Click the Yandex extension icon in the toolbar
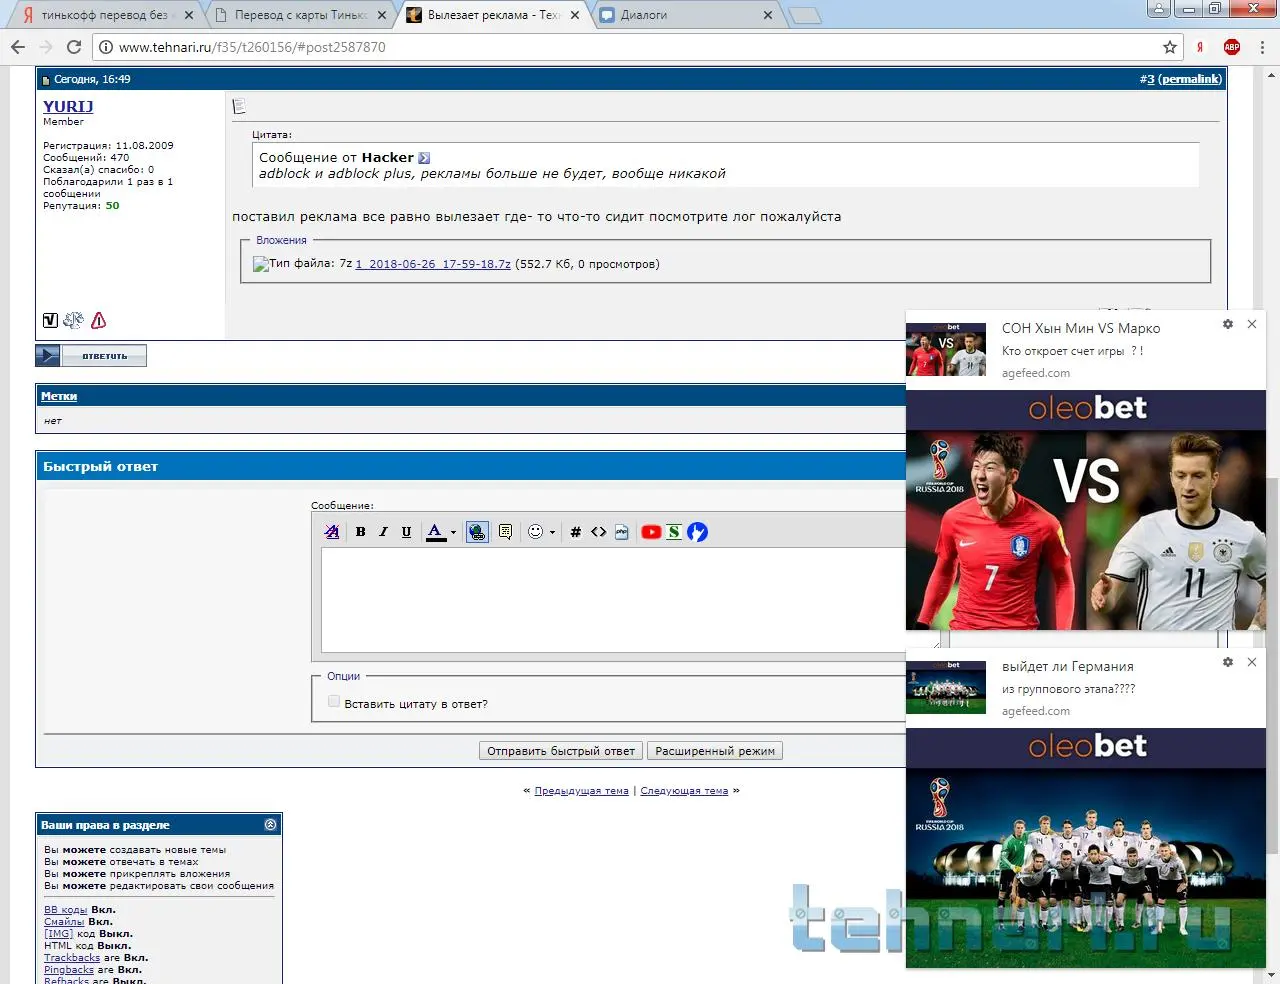Viewport: 1280px width, 984px height. [x=1200, y=47]
